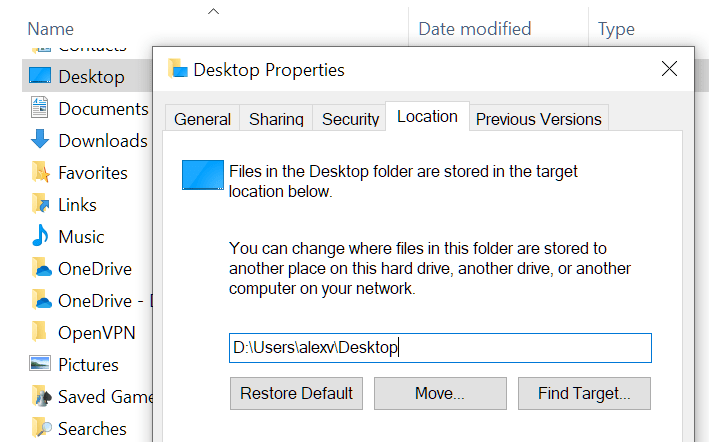This screenshot has height=442, width=709.
Task: Click the Move... button
Action: click(x=440, y=393)
